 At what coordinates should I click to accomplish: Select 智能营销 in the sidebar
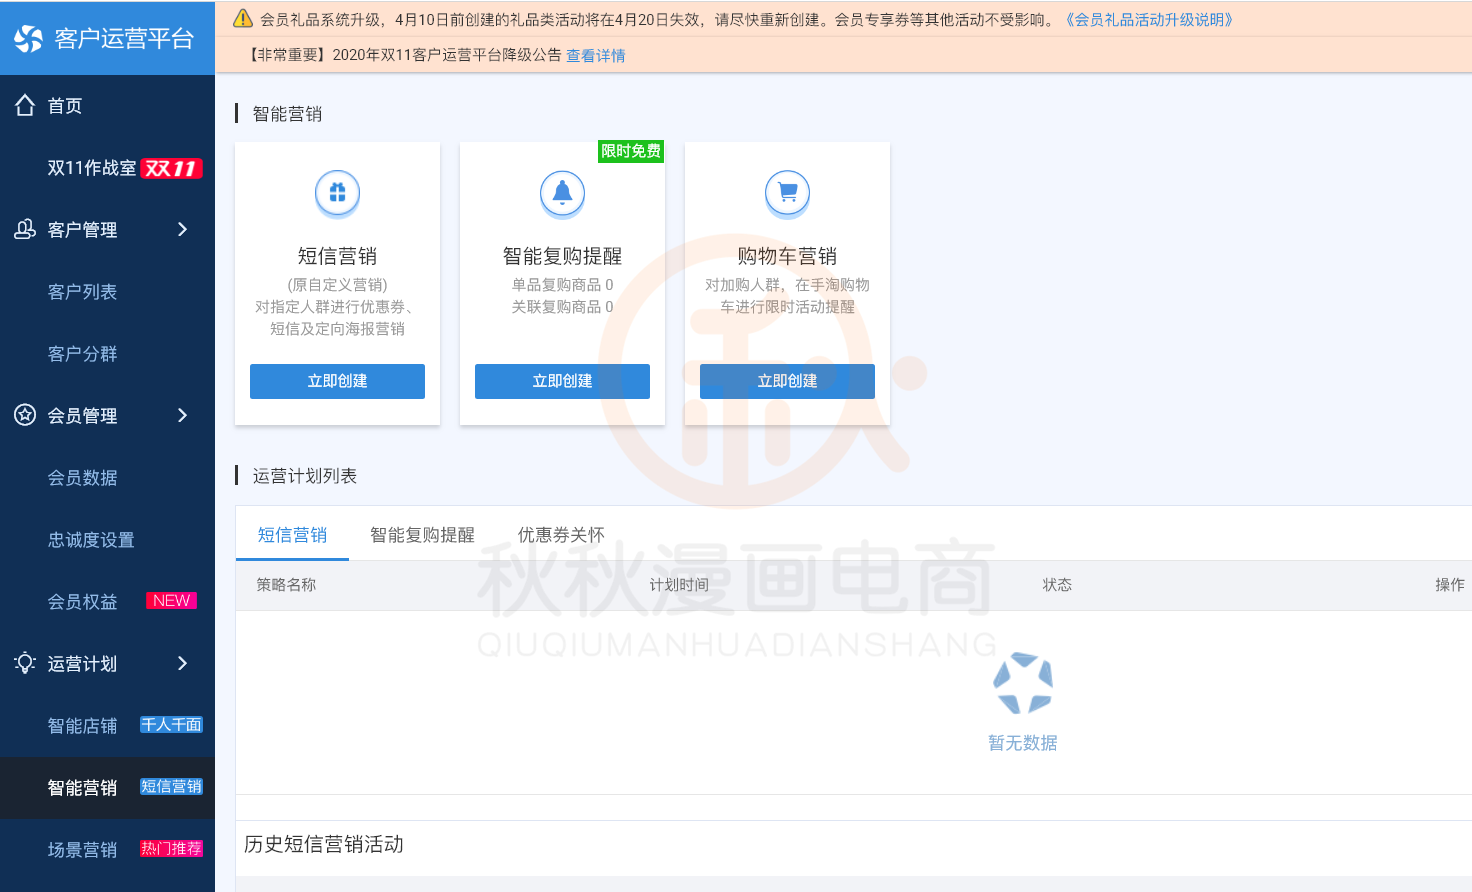click(x=107, y=787)
